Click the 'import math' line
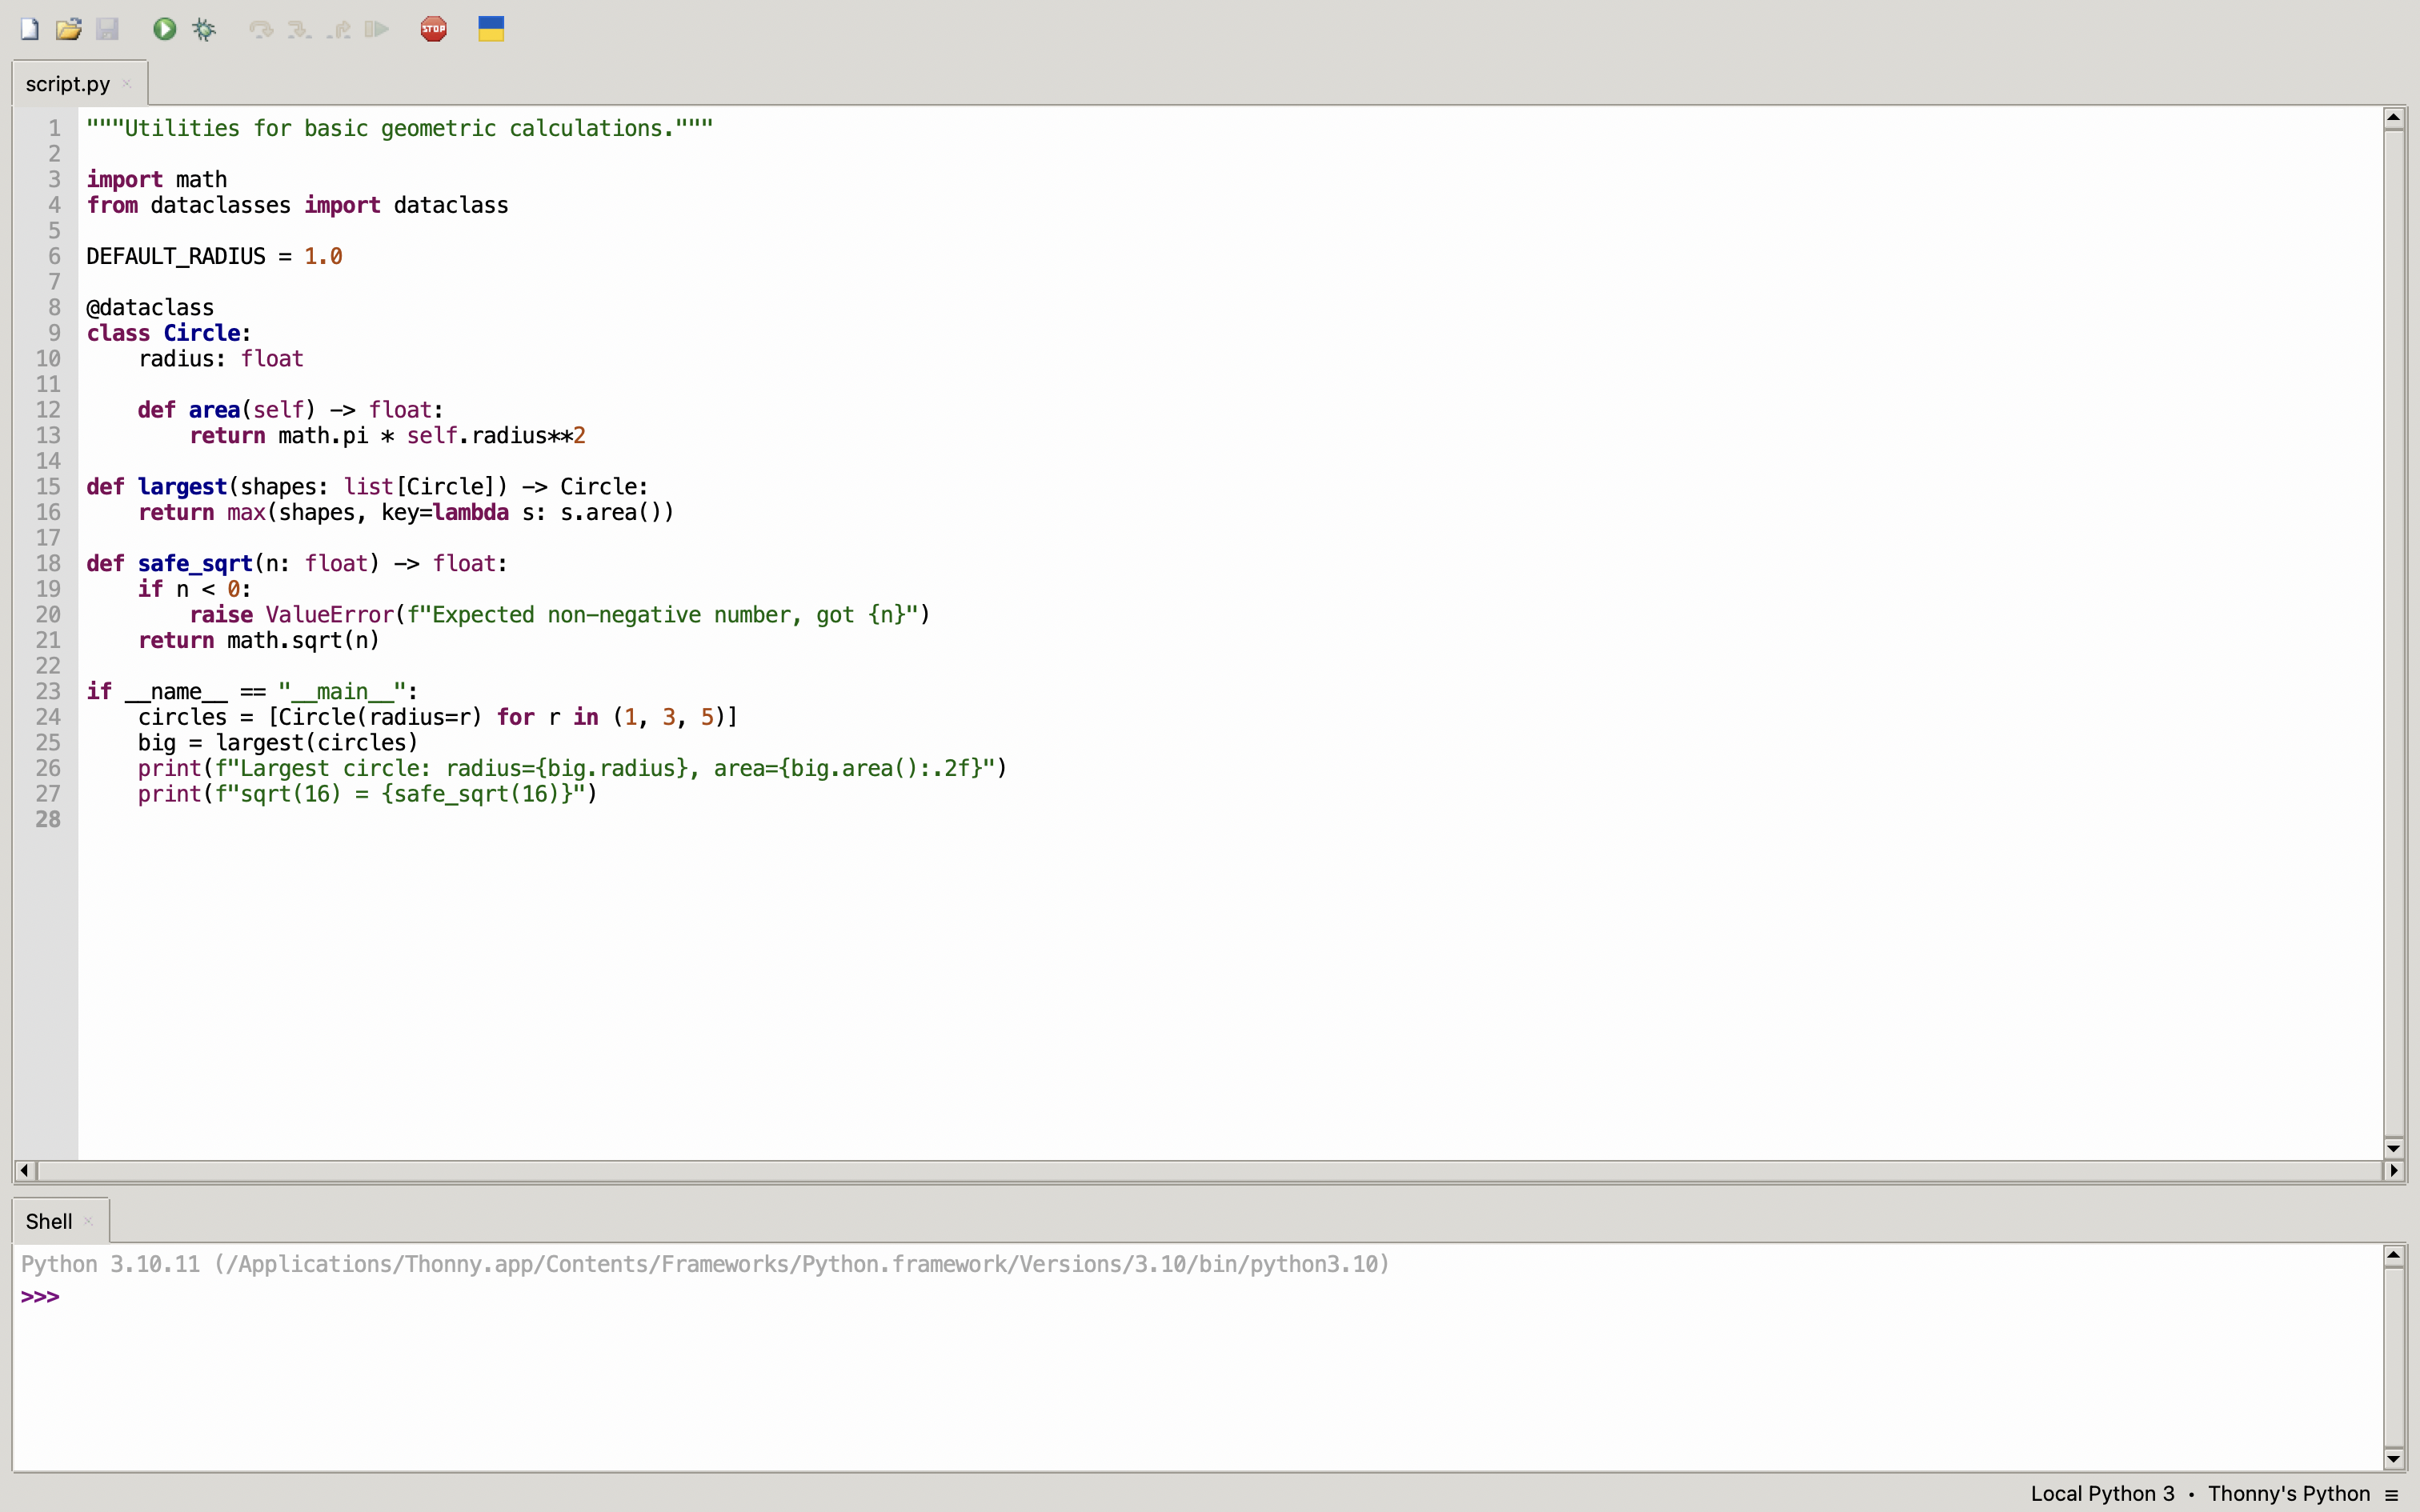 point(157,179)
